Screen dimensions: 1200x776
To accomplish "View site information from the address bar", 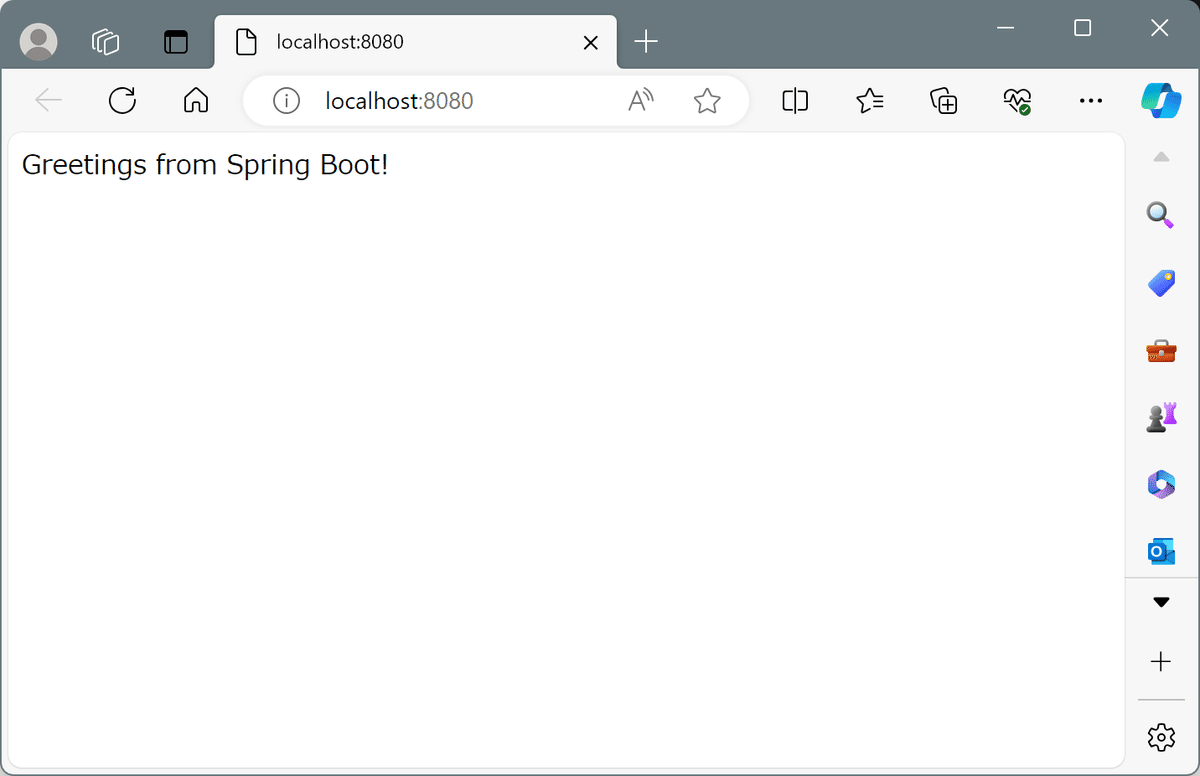I will 286,100.
